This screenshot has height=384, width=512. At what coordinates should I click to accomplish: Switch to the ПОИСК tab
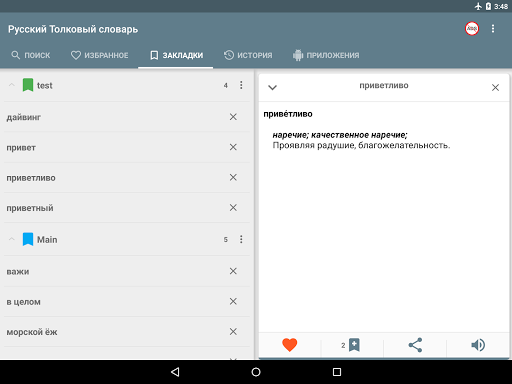[31, 55]
